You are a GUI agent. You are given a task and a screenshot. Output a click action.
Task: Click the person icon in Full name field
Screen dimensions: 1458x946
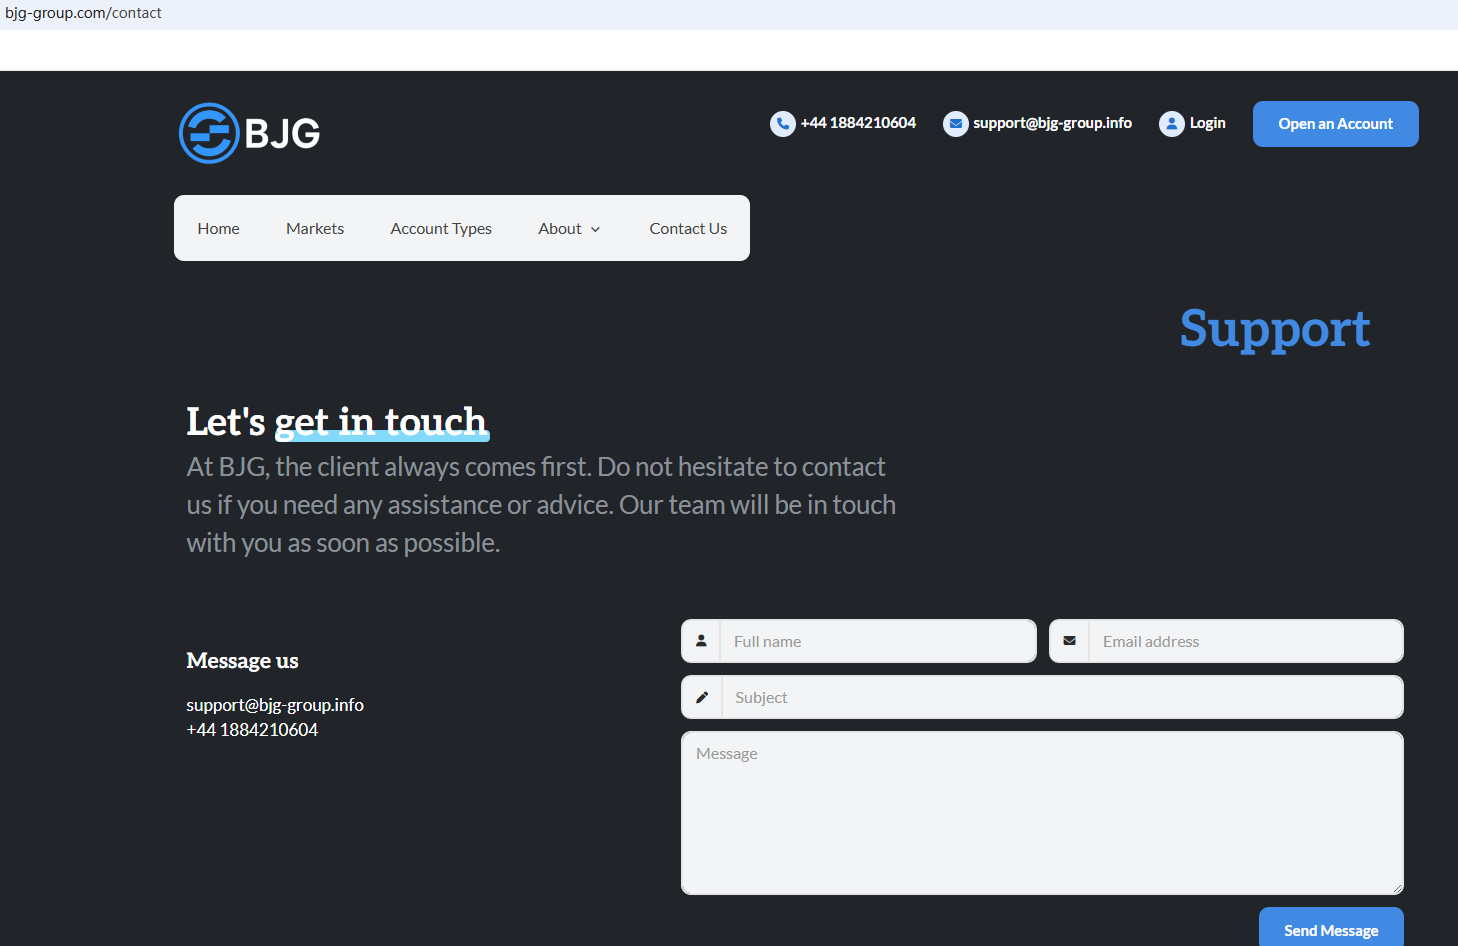point(701,641)
